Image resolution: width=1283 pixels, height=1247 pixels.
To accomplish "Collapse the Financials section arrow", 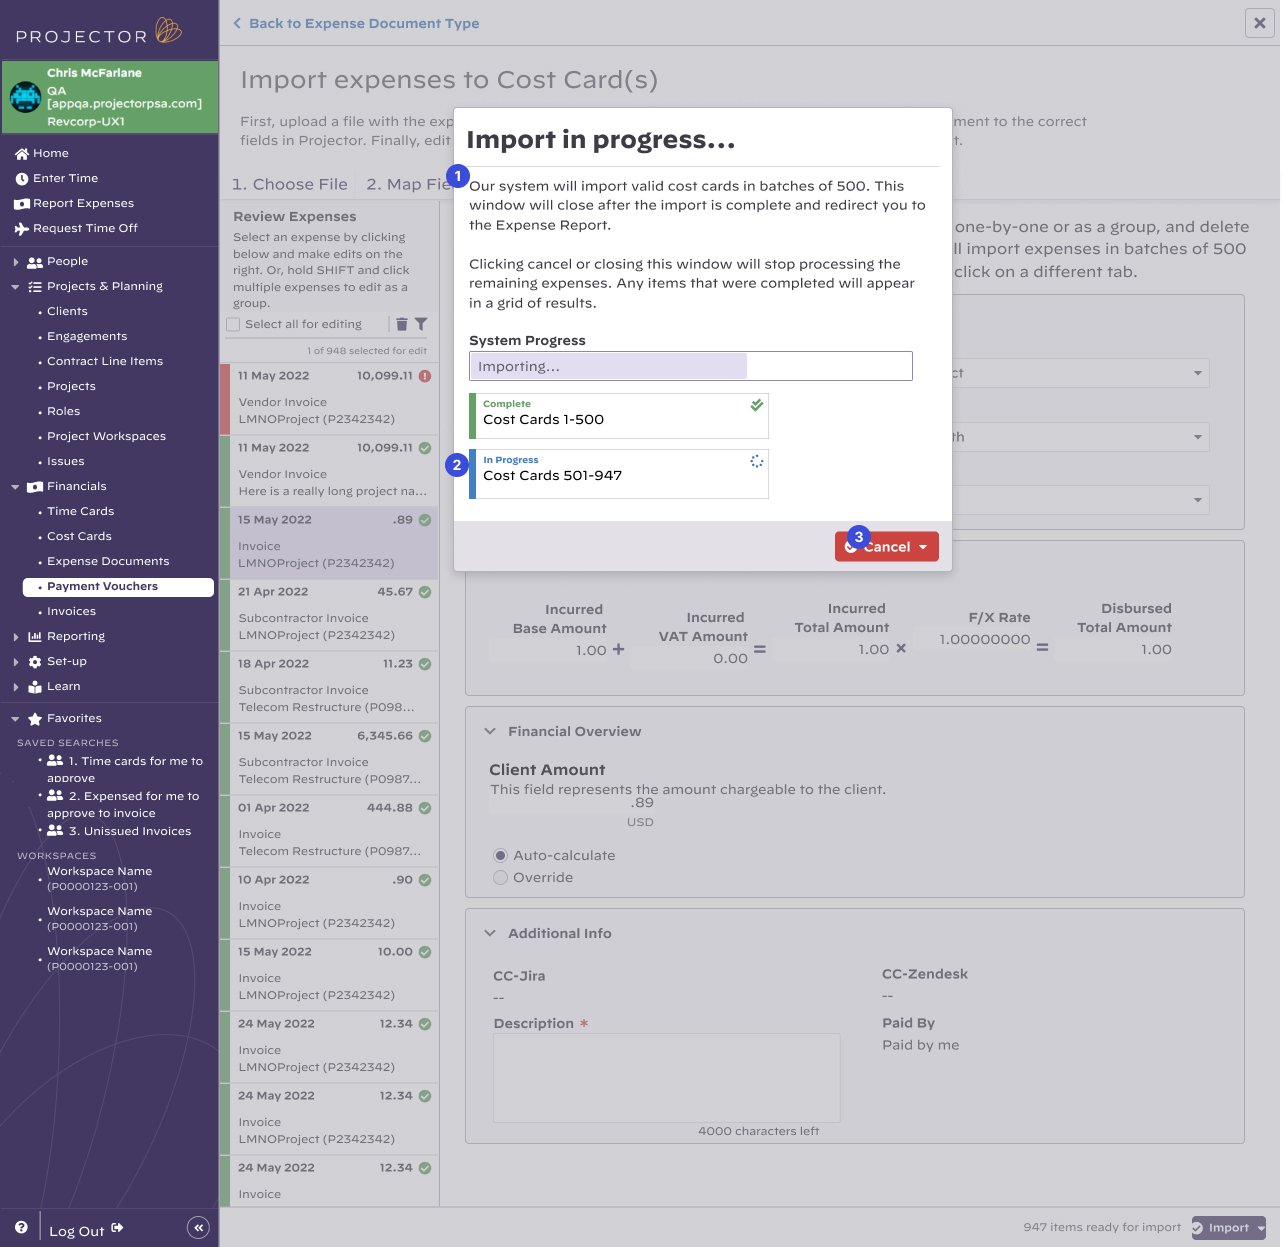I will [x=15, y=487].
